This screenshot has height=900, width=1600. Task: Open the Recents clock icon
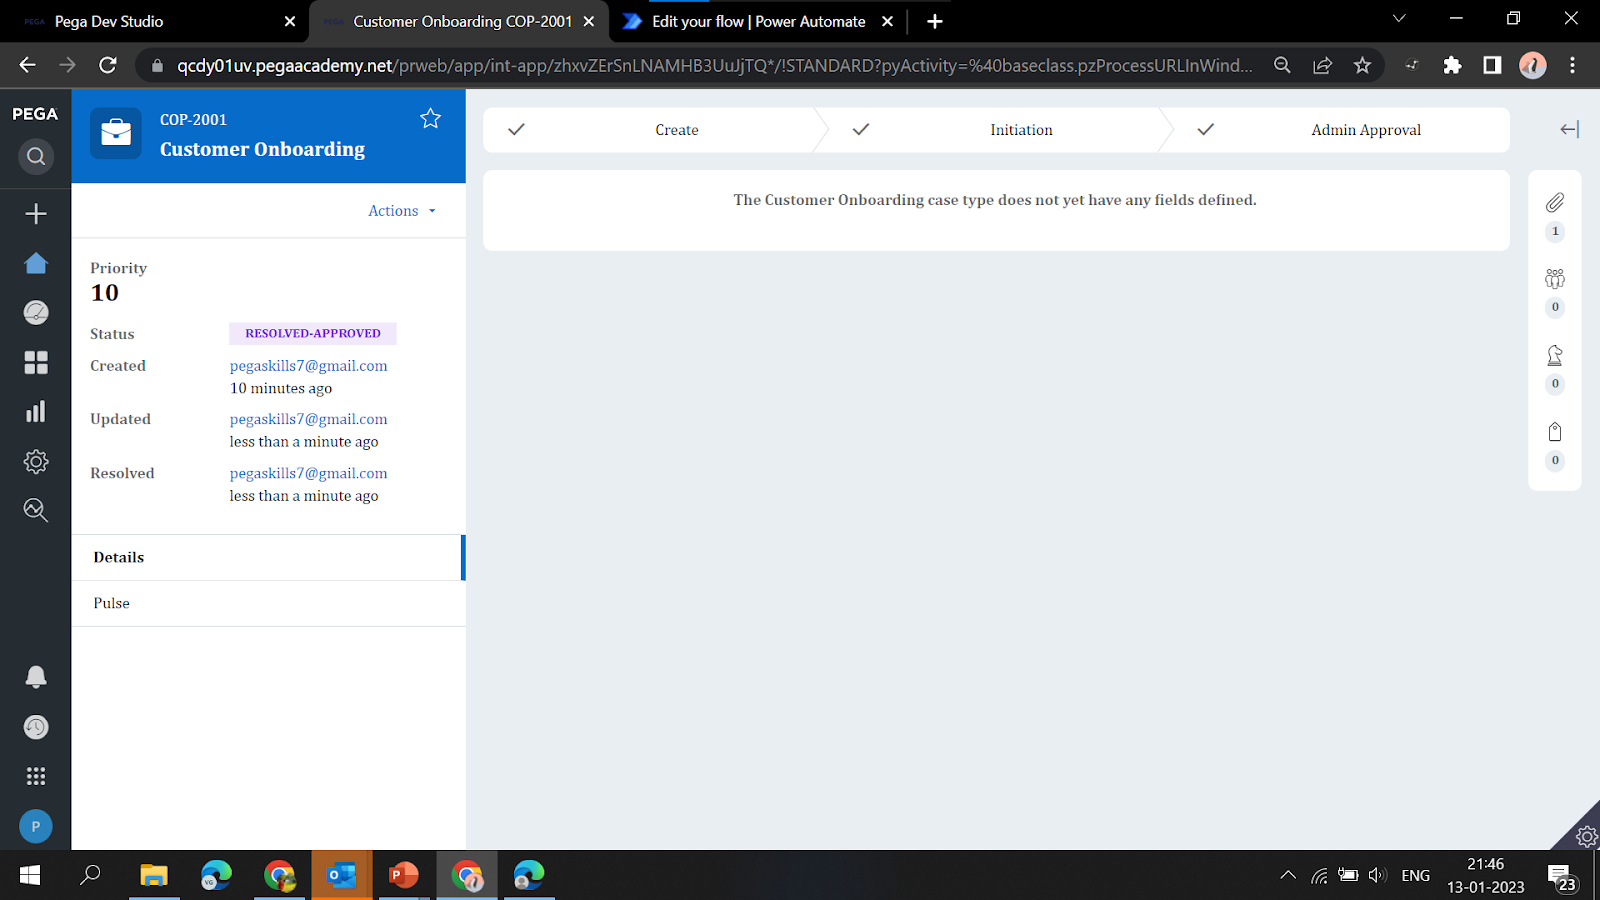pyautogui.click(x=36, y=727)
